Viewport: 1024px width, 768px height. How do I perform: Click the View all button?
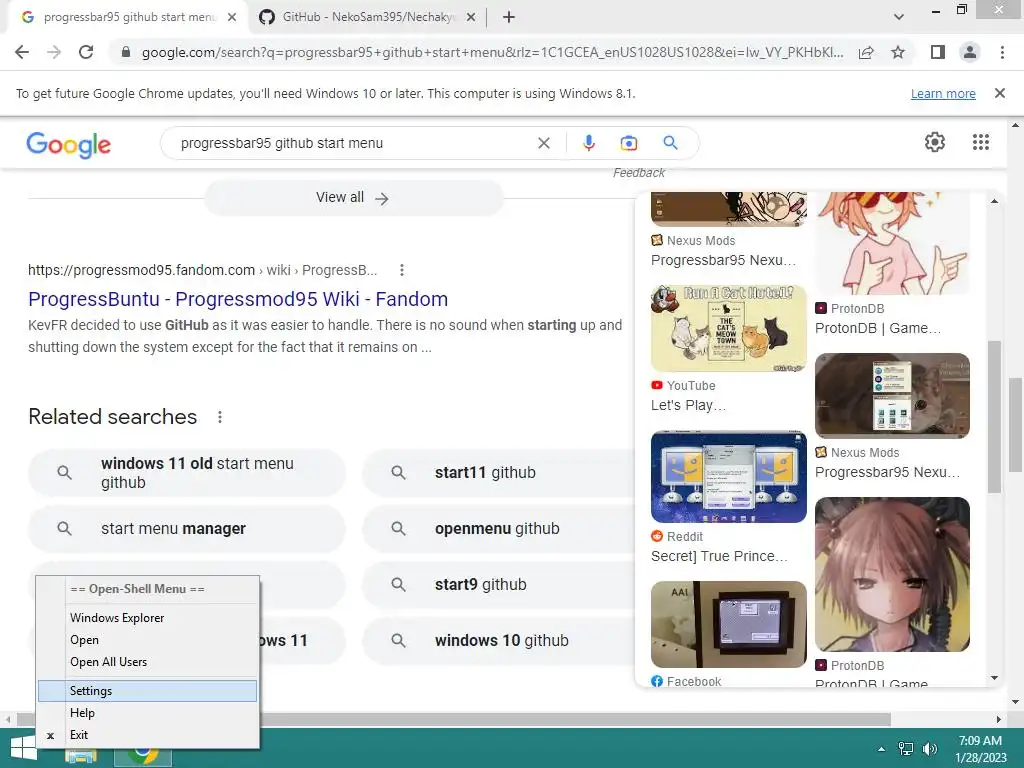(353, 197)
